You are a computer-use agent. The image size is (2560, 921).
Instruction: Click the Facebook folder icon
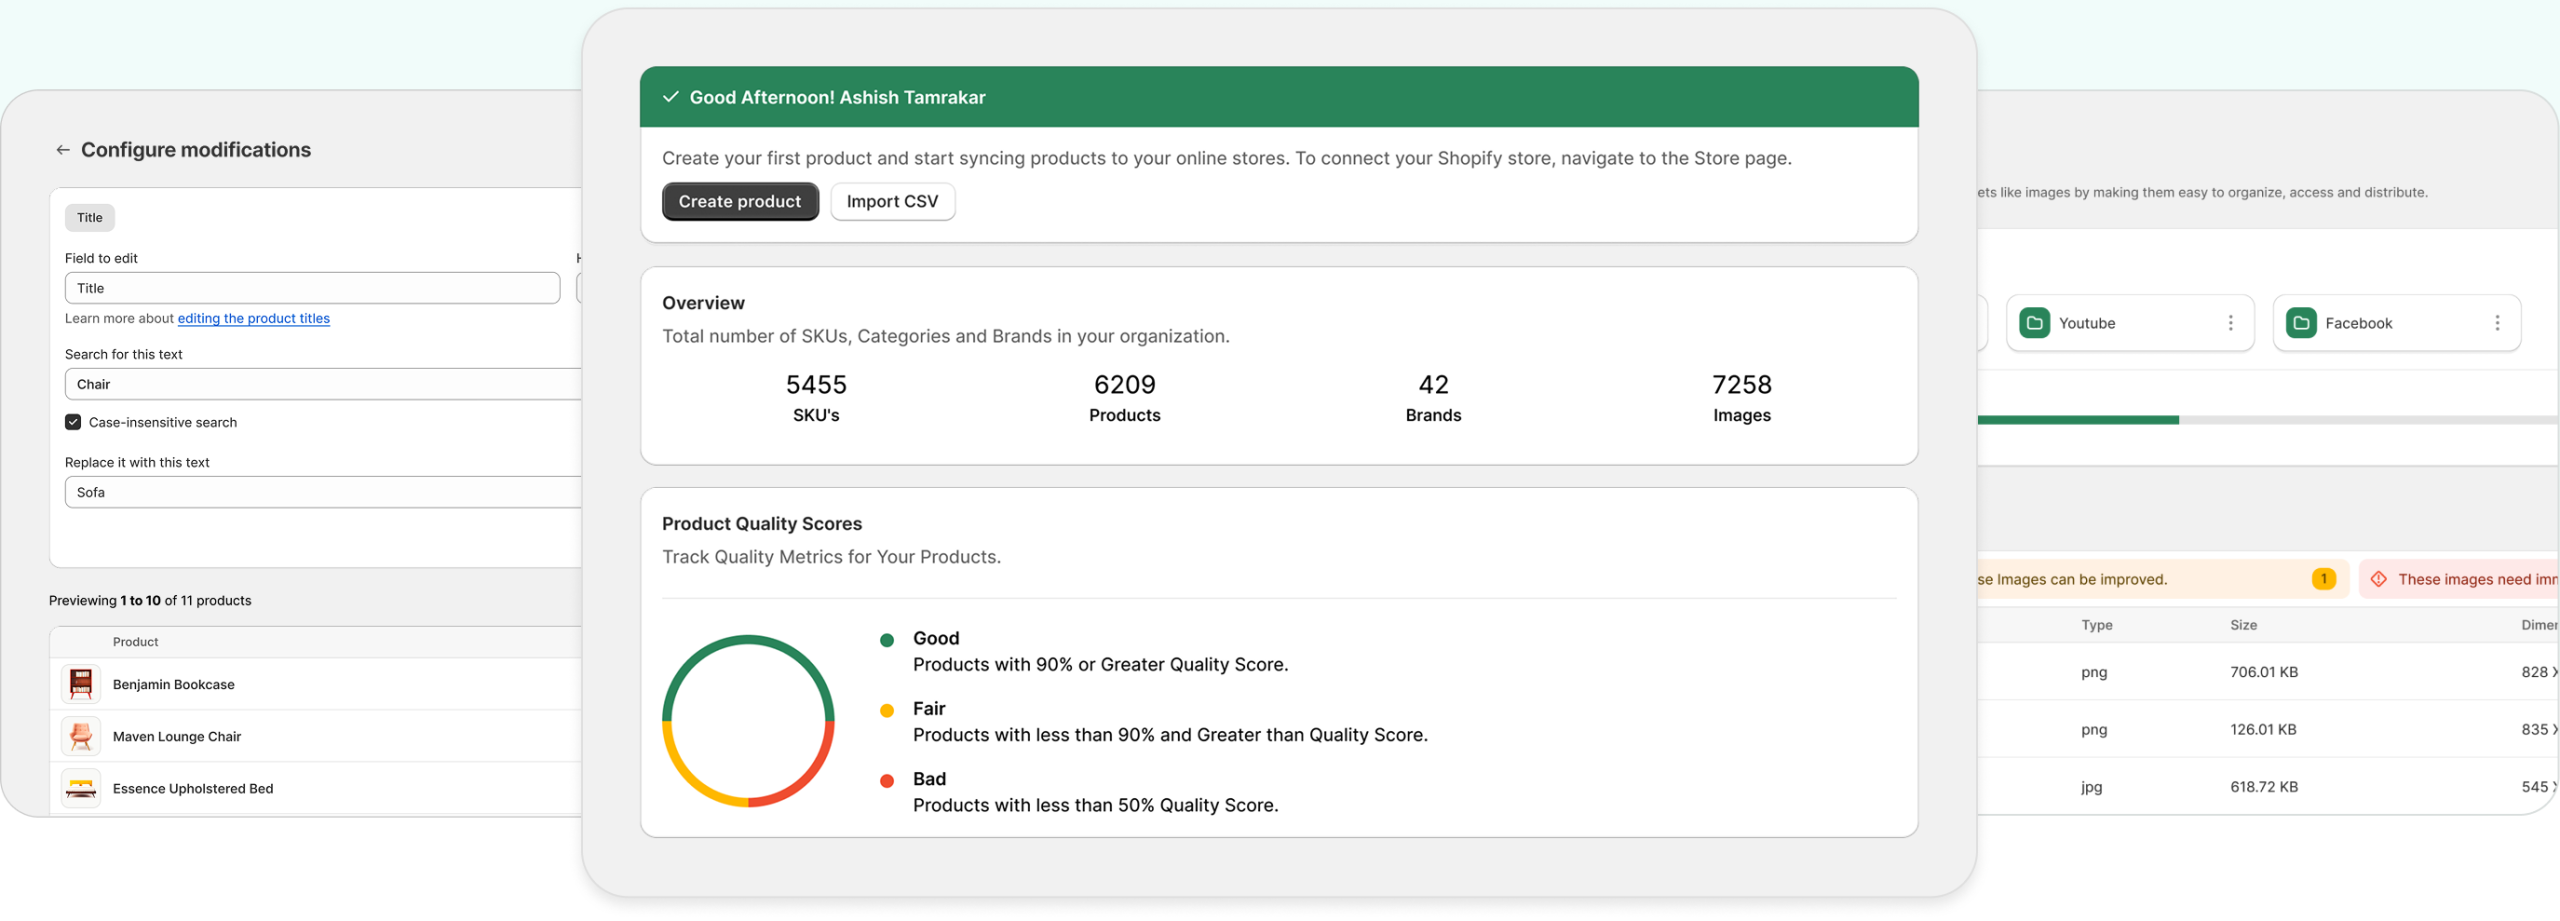[x=2300, y=323]
